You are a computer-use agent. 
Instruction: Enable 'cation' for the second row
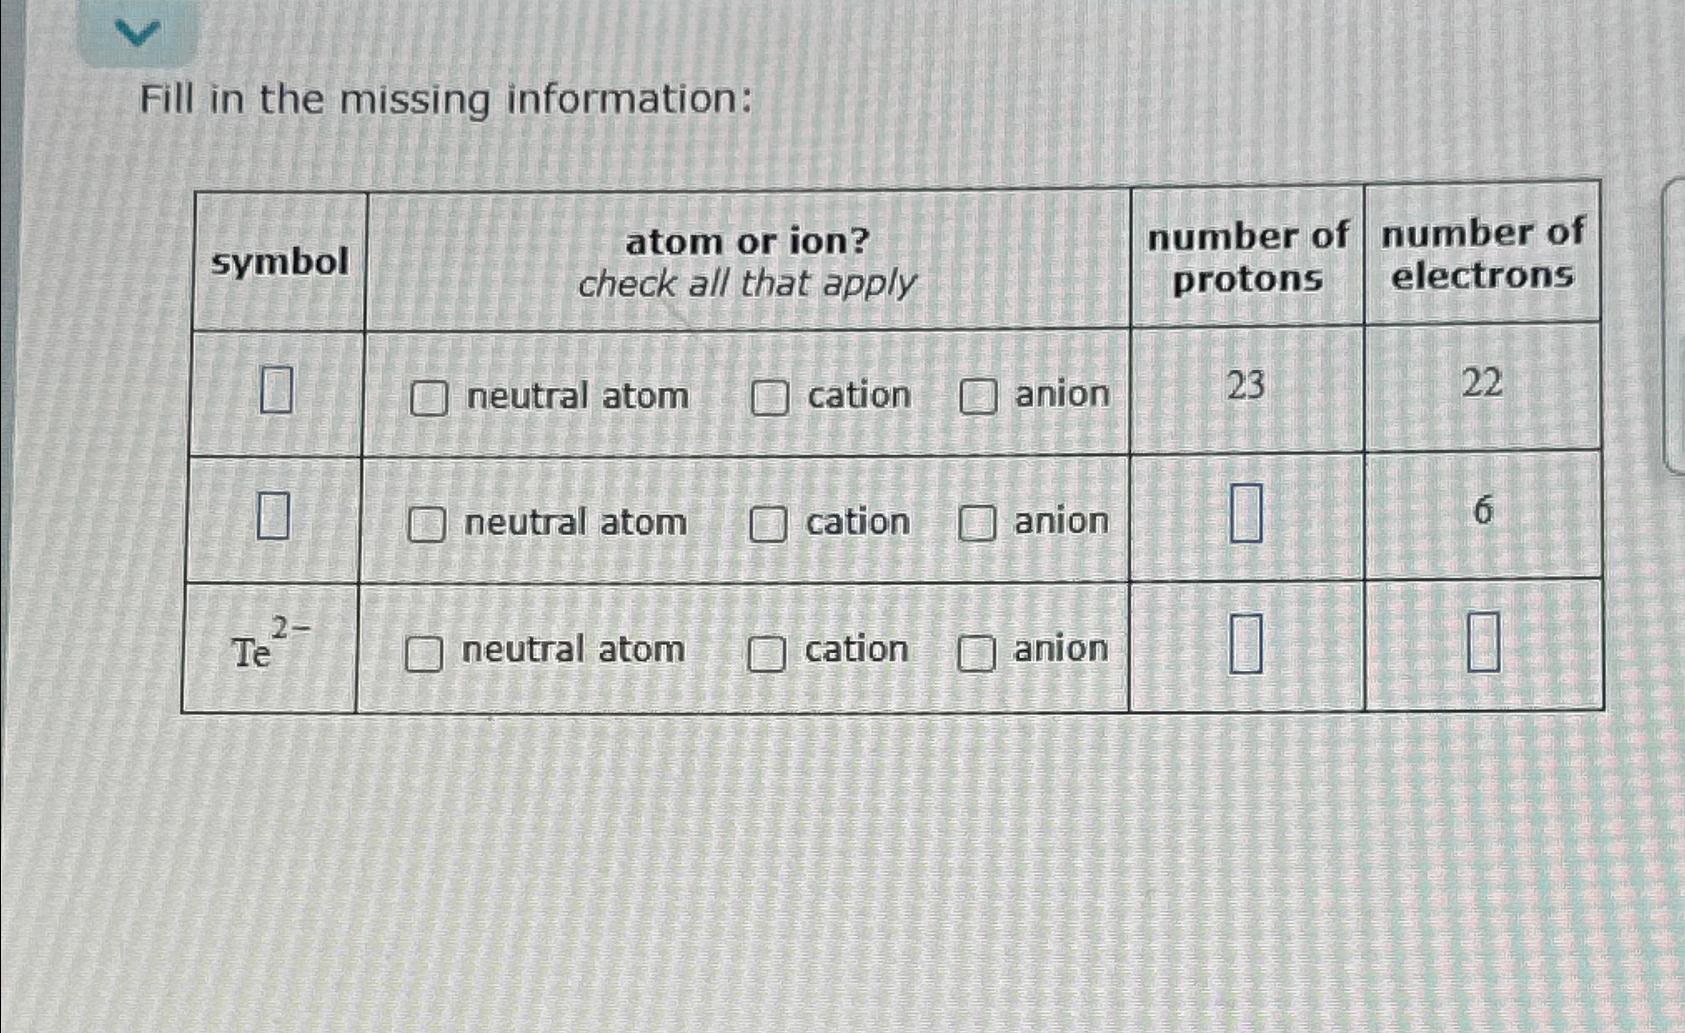(767, 523)
